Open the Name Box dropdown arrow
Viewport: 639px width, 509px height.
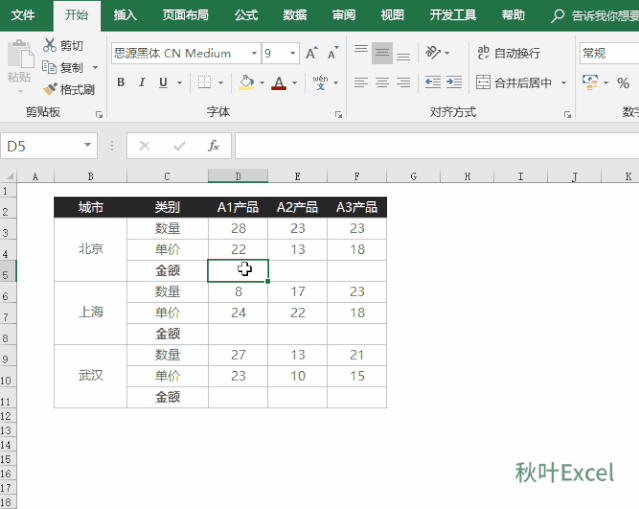click(x=88, y=145)
